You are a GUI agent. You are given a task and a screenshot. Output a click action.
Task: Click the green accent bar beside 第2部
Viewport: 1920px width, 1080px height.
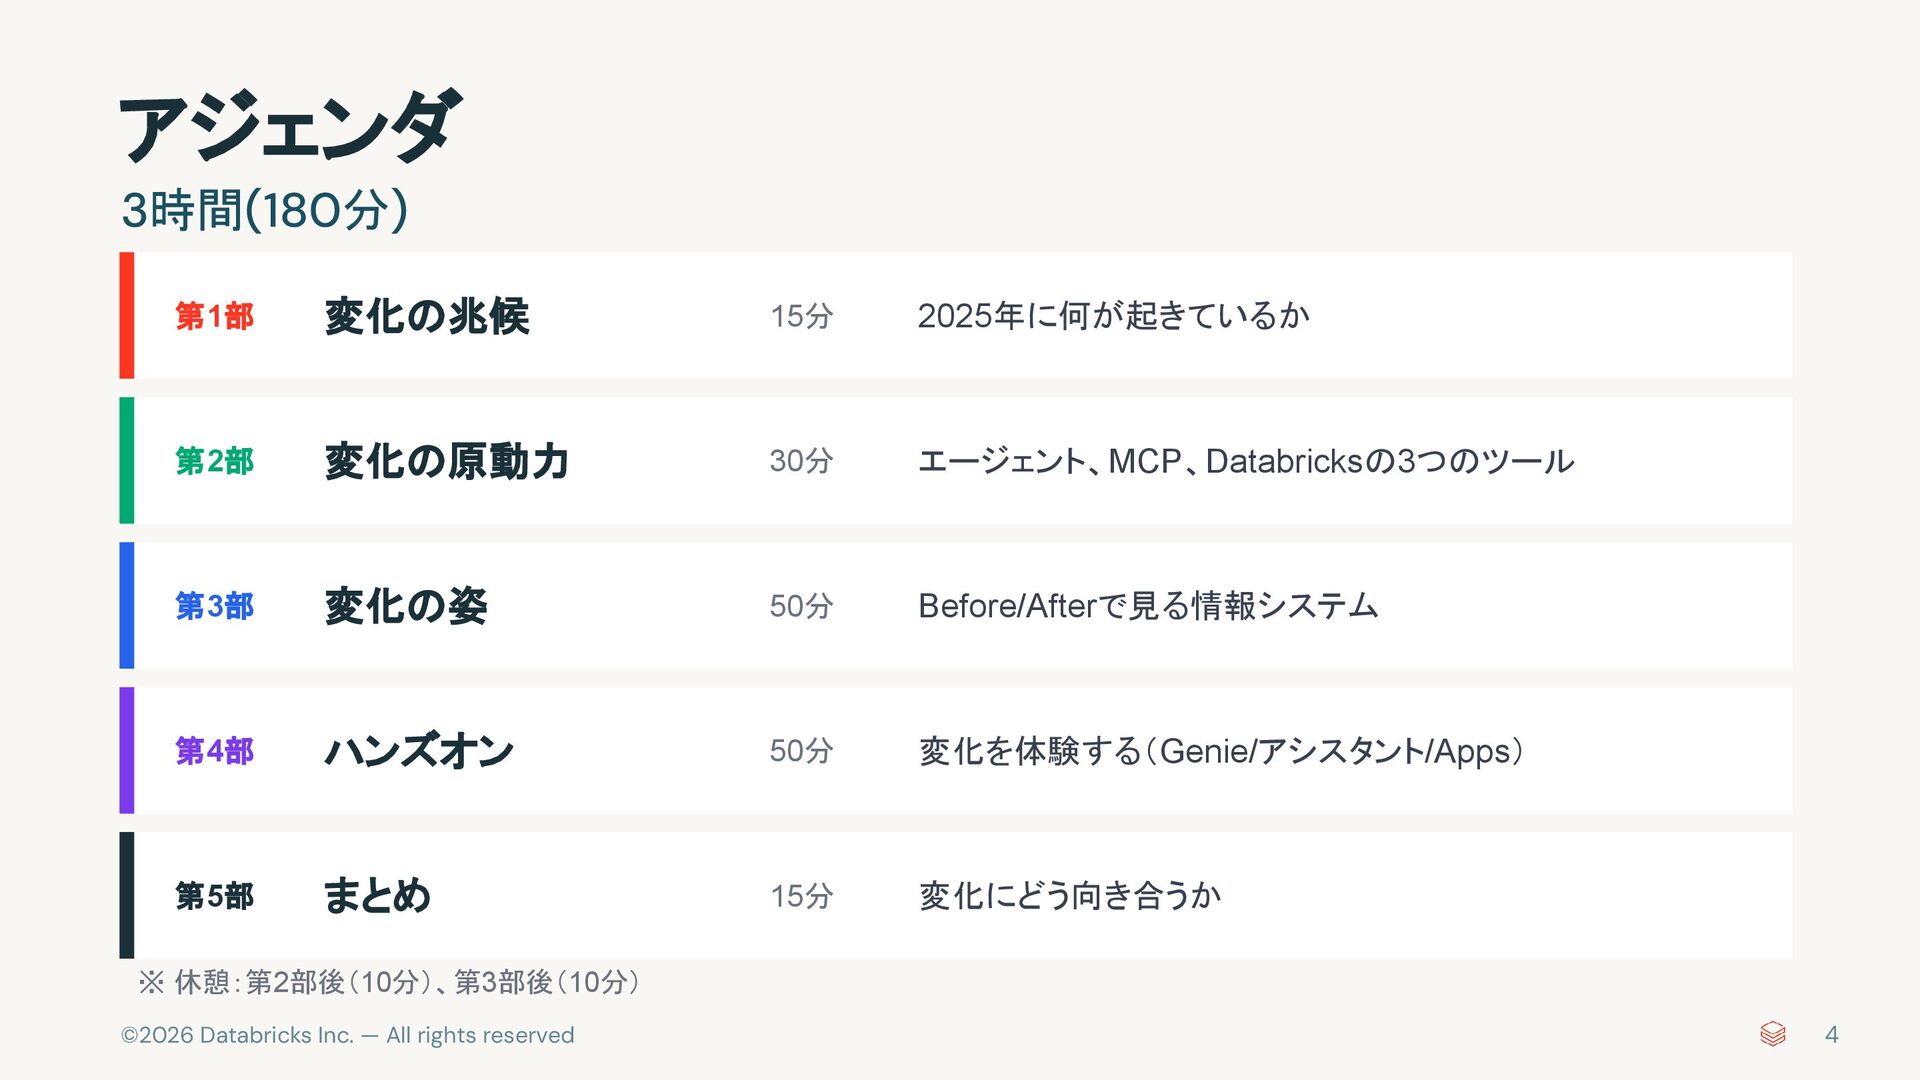pos(127,461)
